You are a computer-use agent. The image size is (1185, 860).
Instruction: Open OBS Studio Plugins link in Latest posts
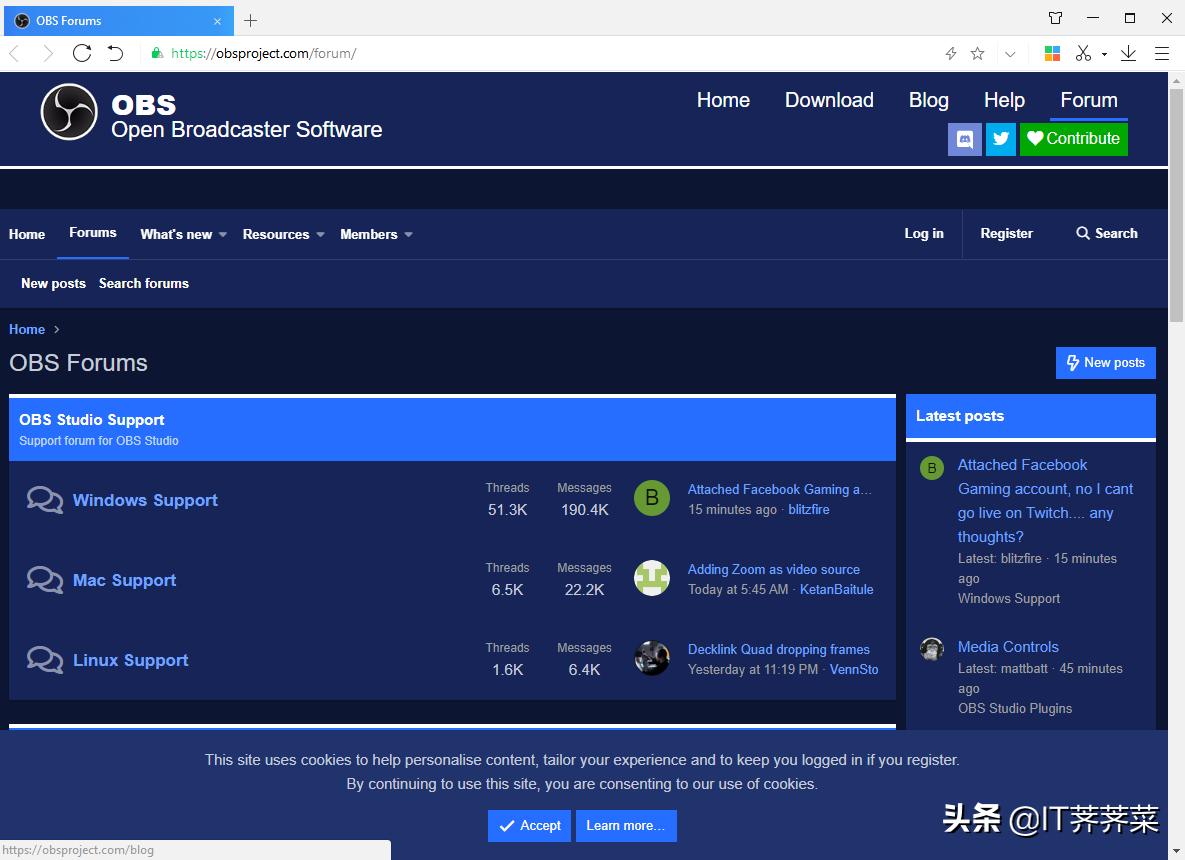tap(1015, 708)
